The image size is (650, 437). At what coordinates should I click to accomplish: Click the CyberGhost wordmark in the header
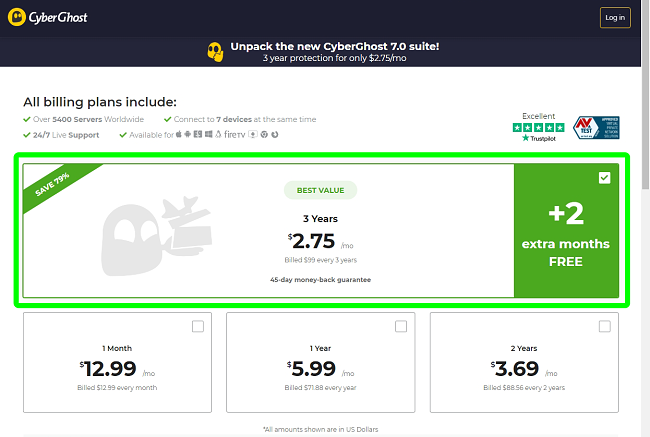click(x=58, y=17)
